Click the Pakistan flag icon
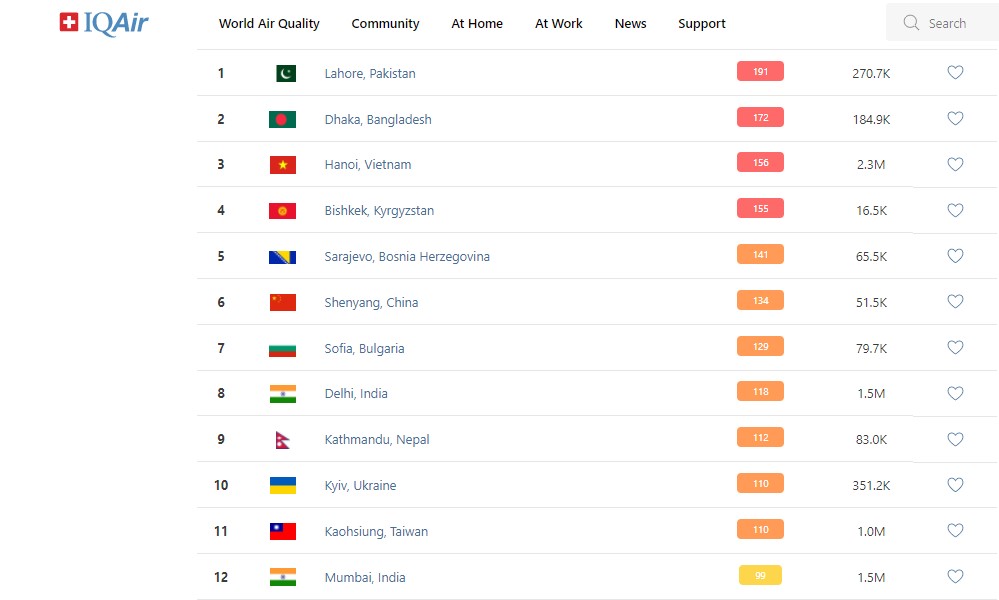This screenshot has width=999, height=600. pos(285,73)
